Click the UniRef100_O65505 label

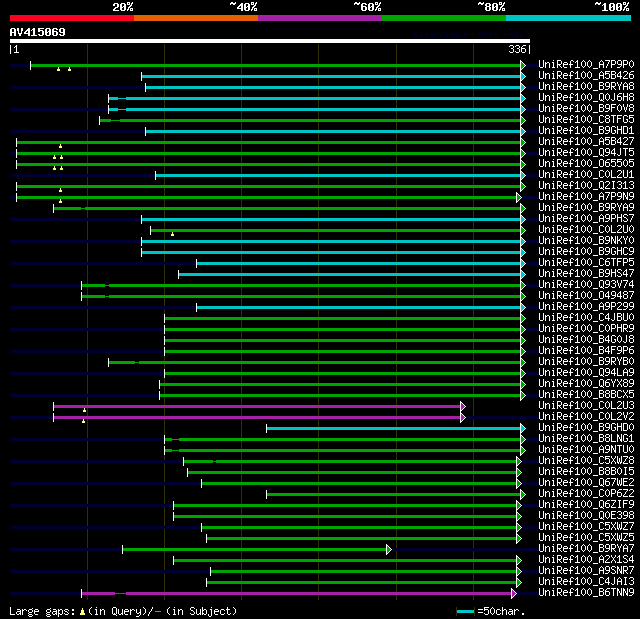(x=586, y=164)
